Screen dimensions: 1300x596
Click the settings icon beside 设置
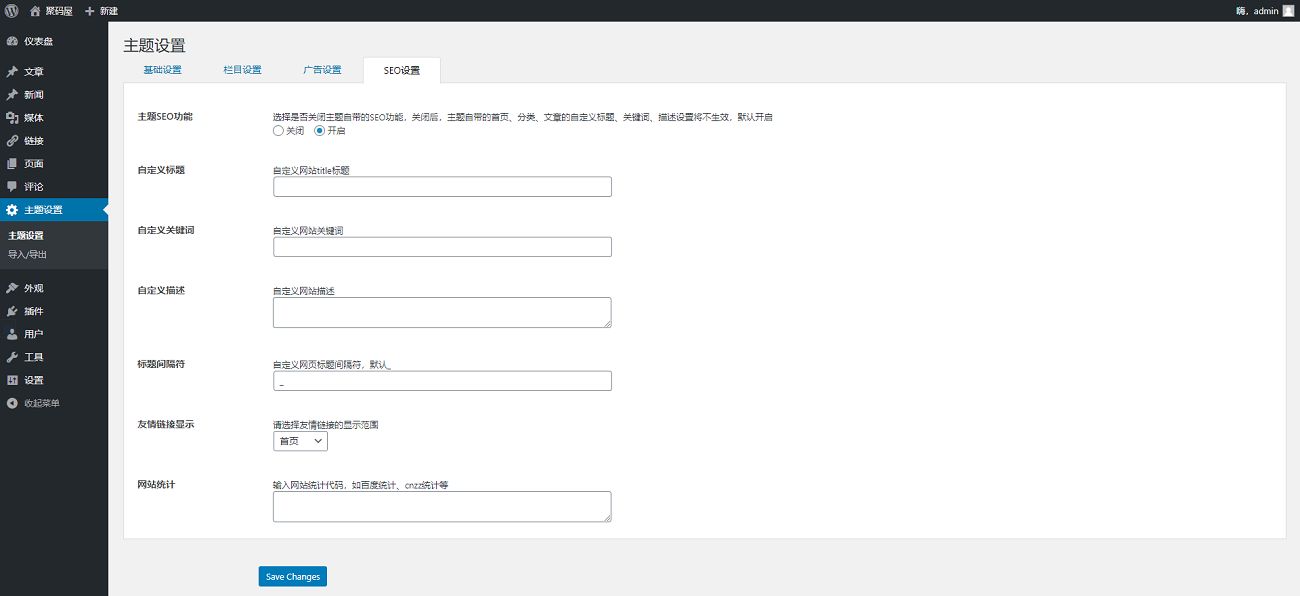[x=12, y=380]
